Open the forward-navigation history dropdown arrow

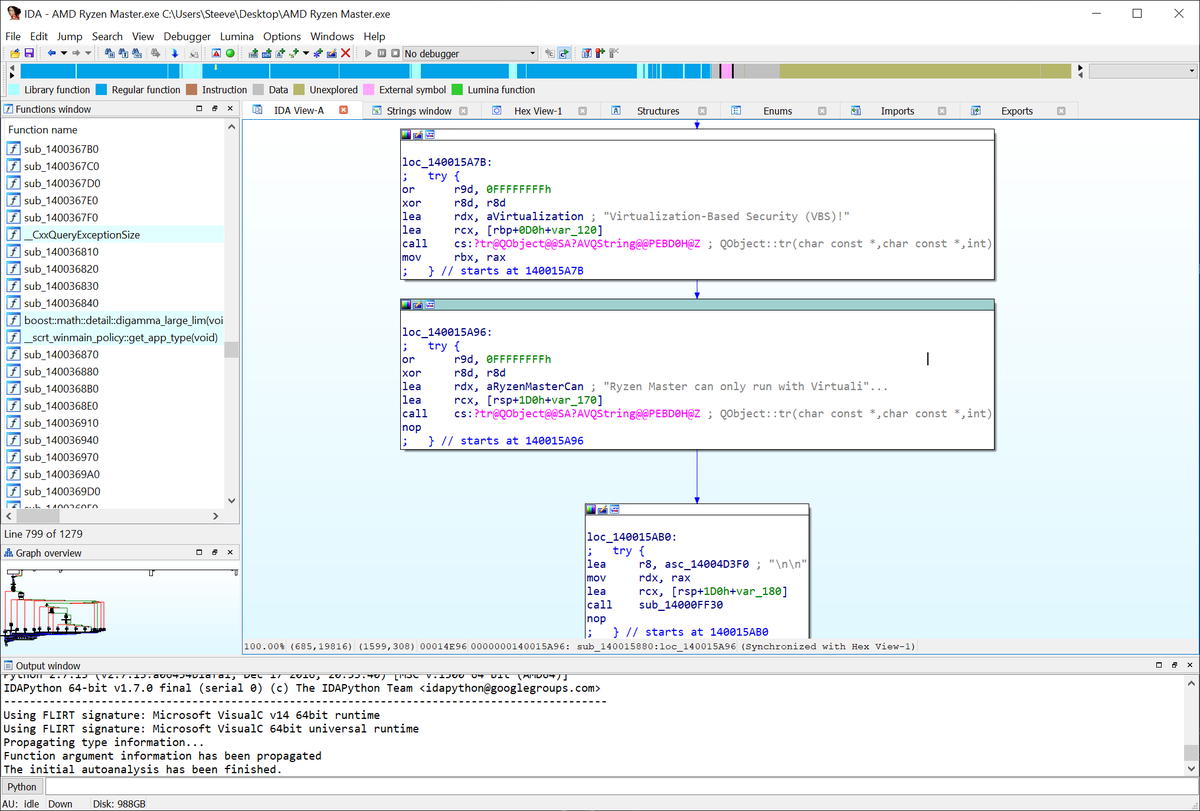click(x=88, y=53)
